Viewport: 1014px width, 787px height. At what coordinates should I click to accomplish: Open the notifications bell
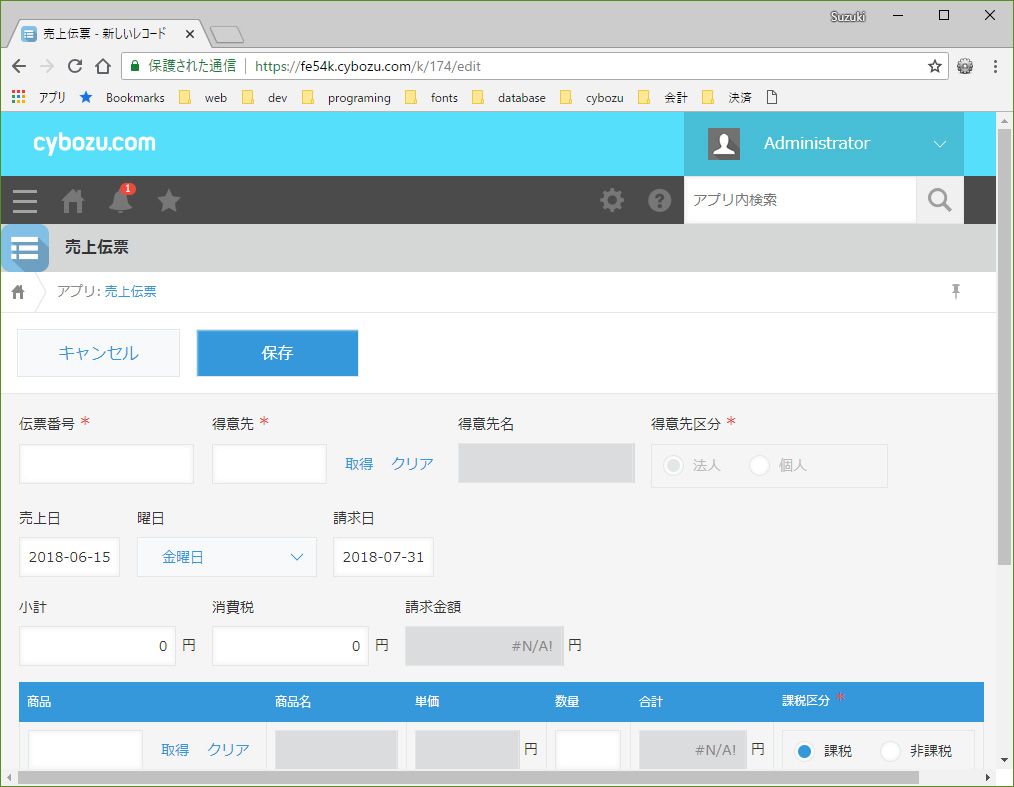pos(120,200)
